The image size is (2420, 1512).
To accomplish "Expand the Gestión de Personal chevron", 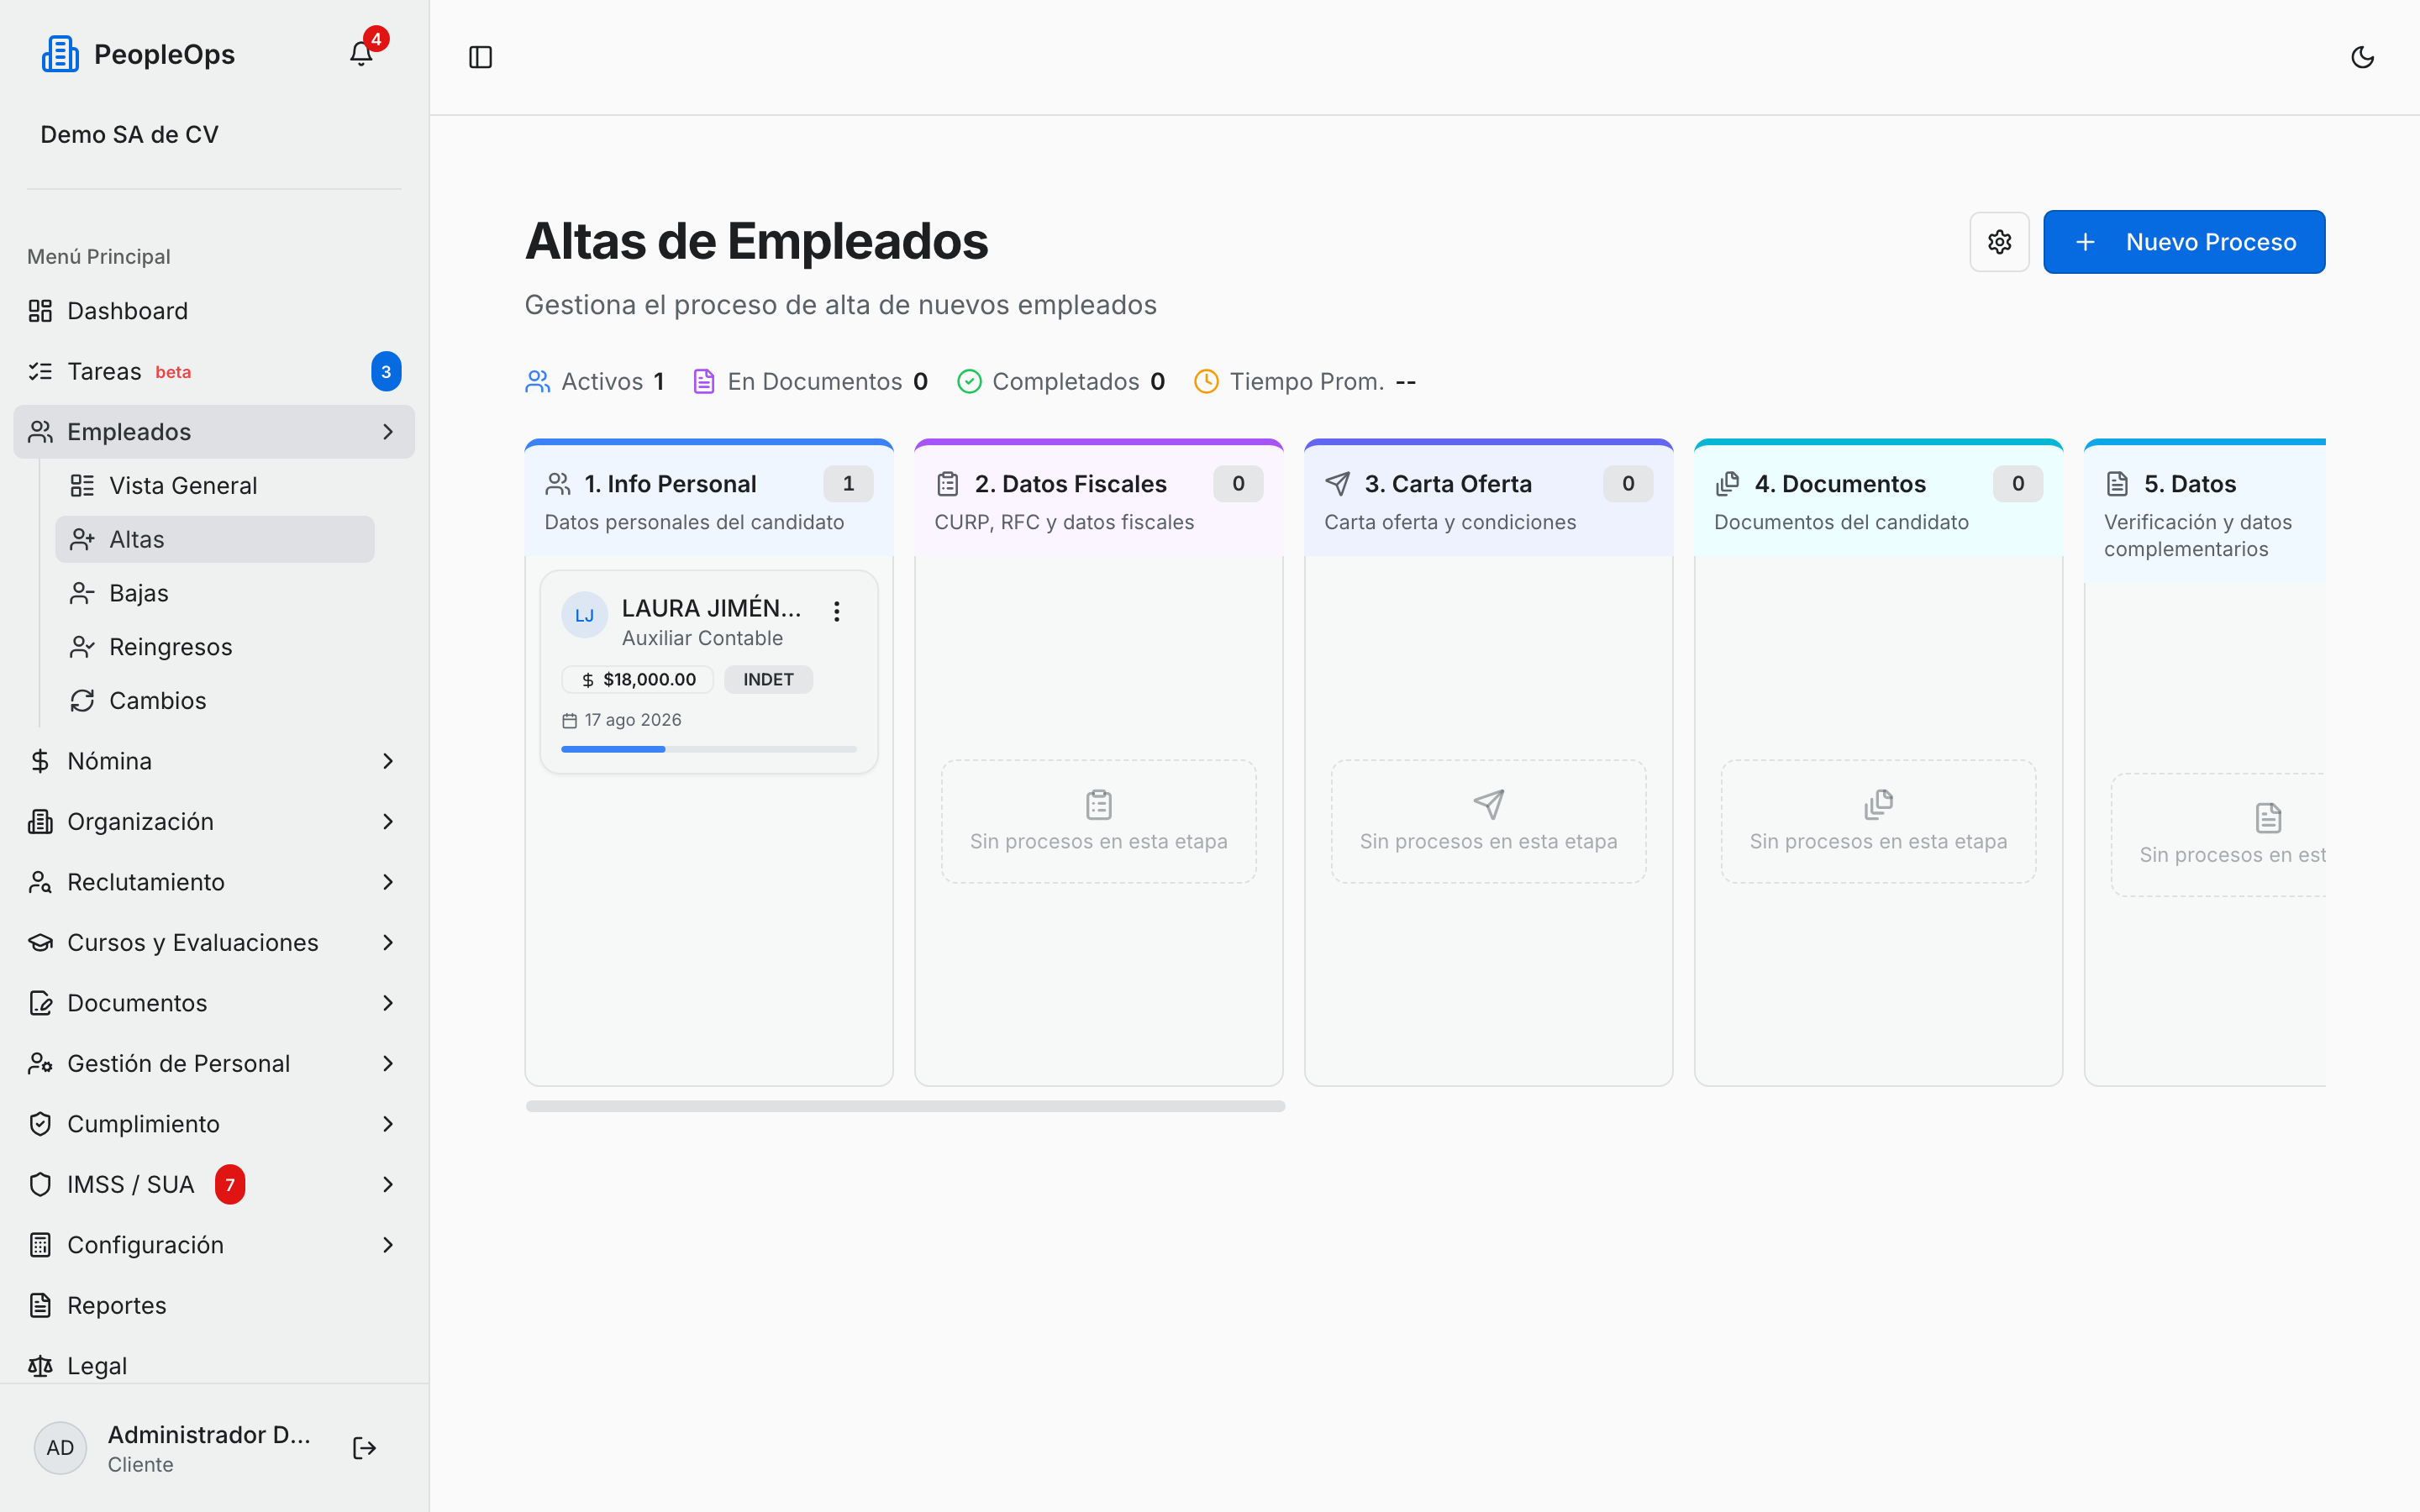I will (388, 1064).
